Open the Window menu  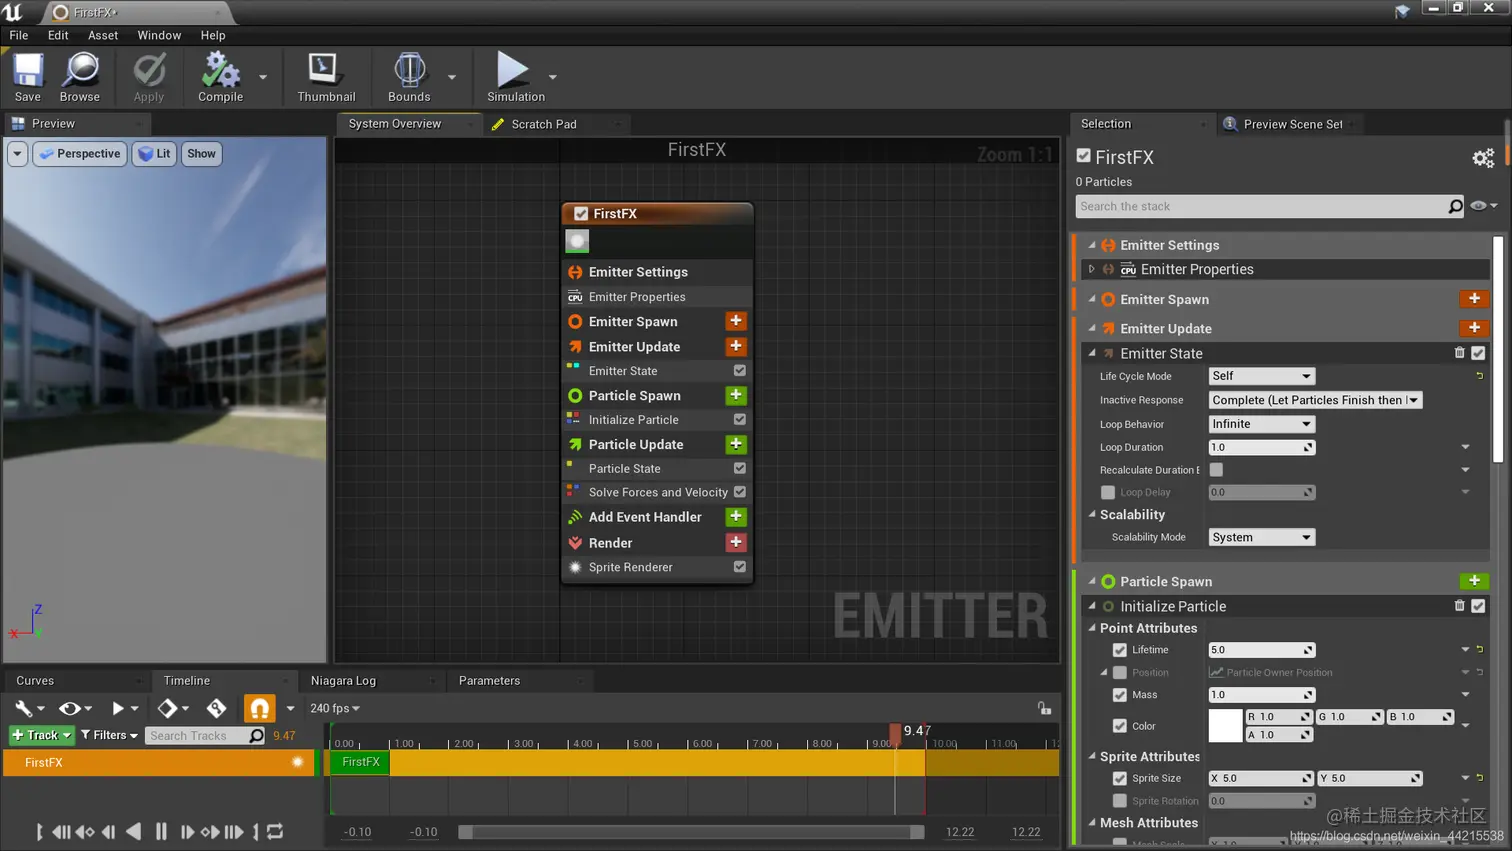coord(159,35)
